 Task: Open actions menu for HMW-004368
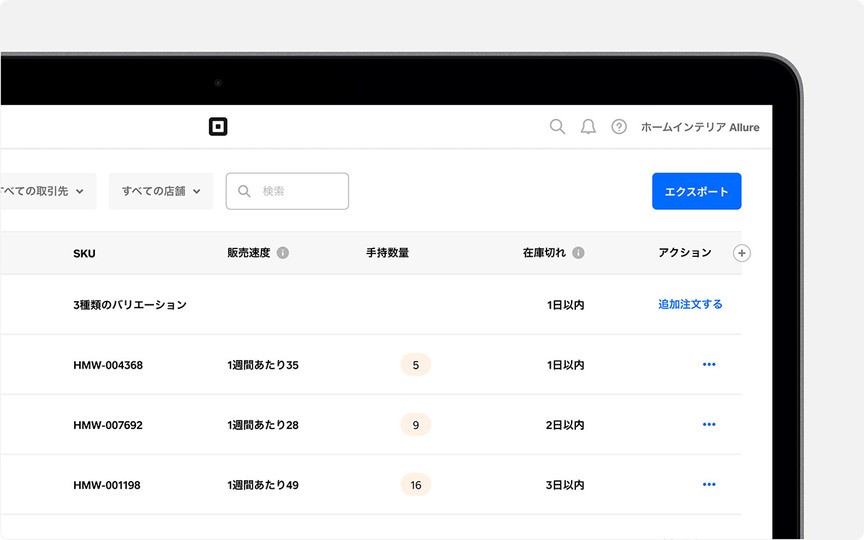[709, 365]
